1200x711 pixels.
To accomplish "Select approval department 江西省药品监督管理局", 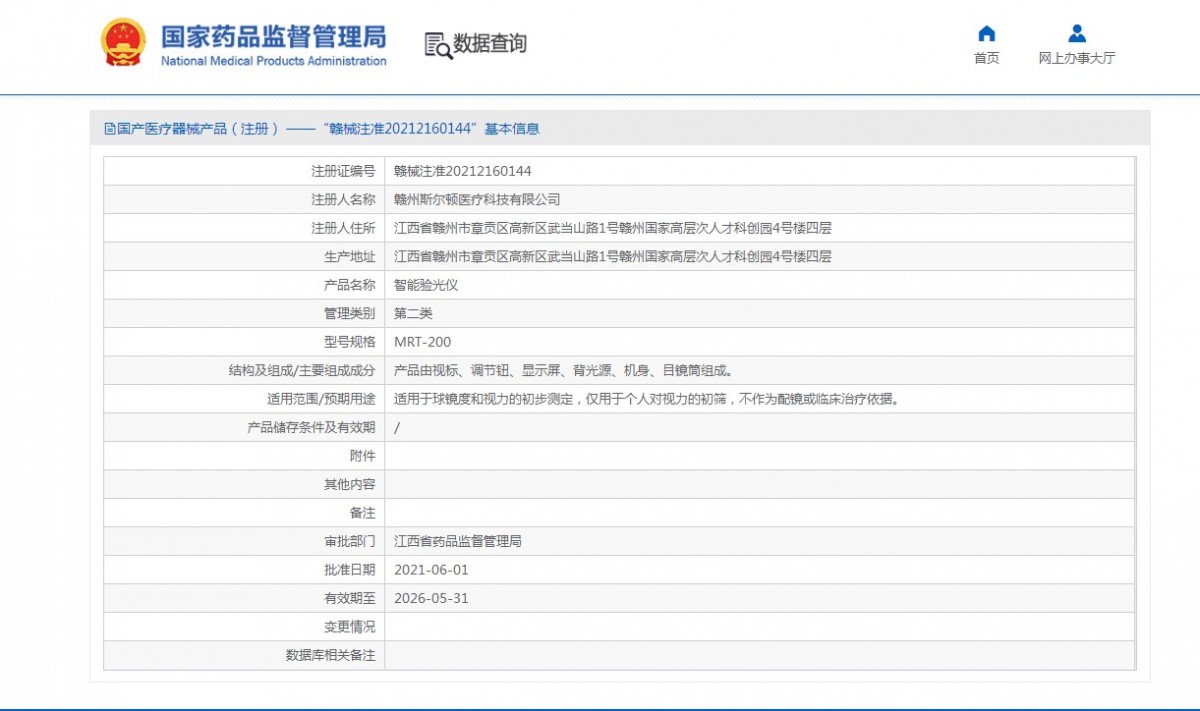I will pyautogui.click(x=458, y=542).
